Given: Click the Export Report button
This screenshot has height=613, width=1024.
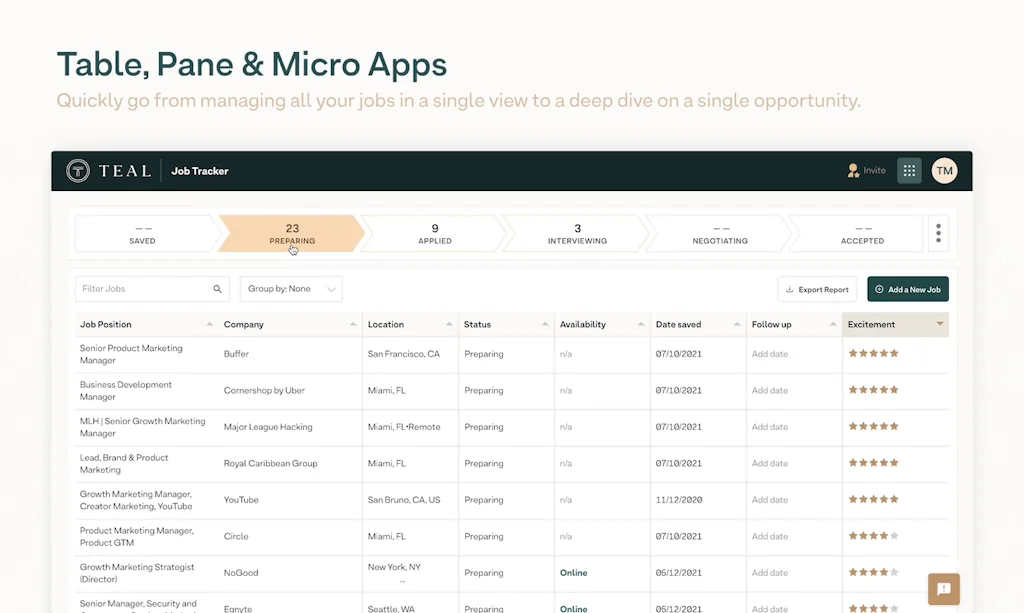Looking at the screenshot, I should (x=817, y=289).
